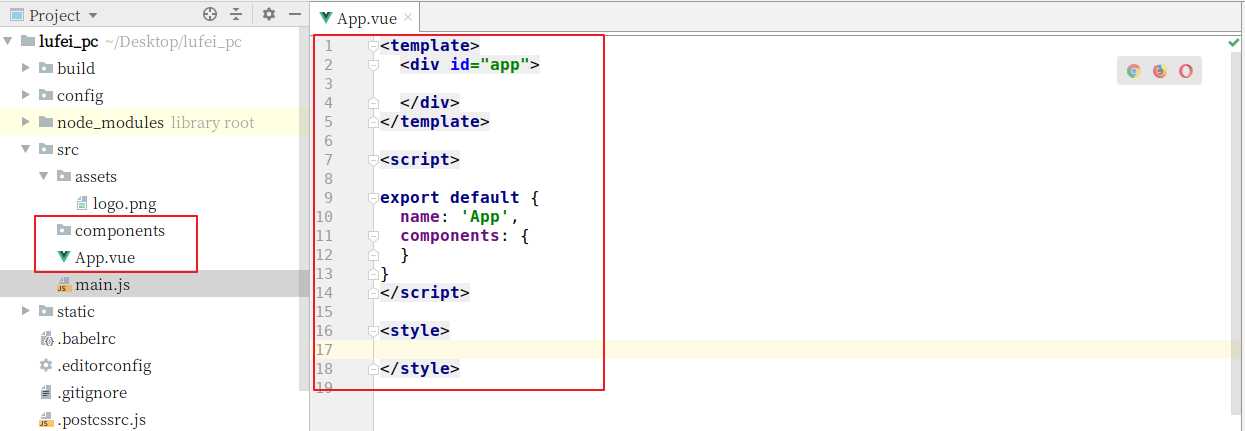1245x431 pixels.
Task: Select the assets folder
Action: pyautogui.click(x=87, y=177)
